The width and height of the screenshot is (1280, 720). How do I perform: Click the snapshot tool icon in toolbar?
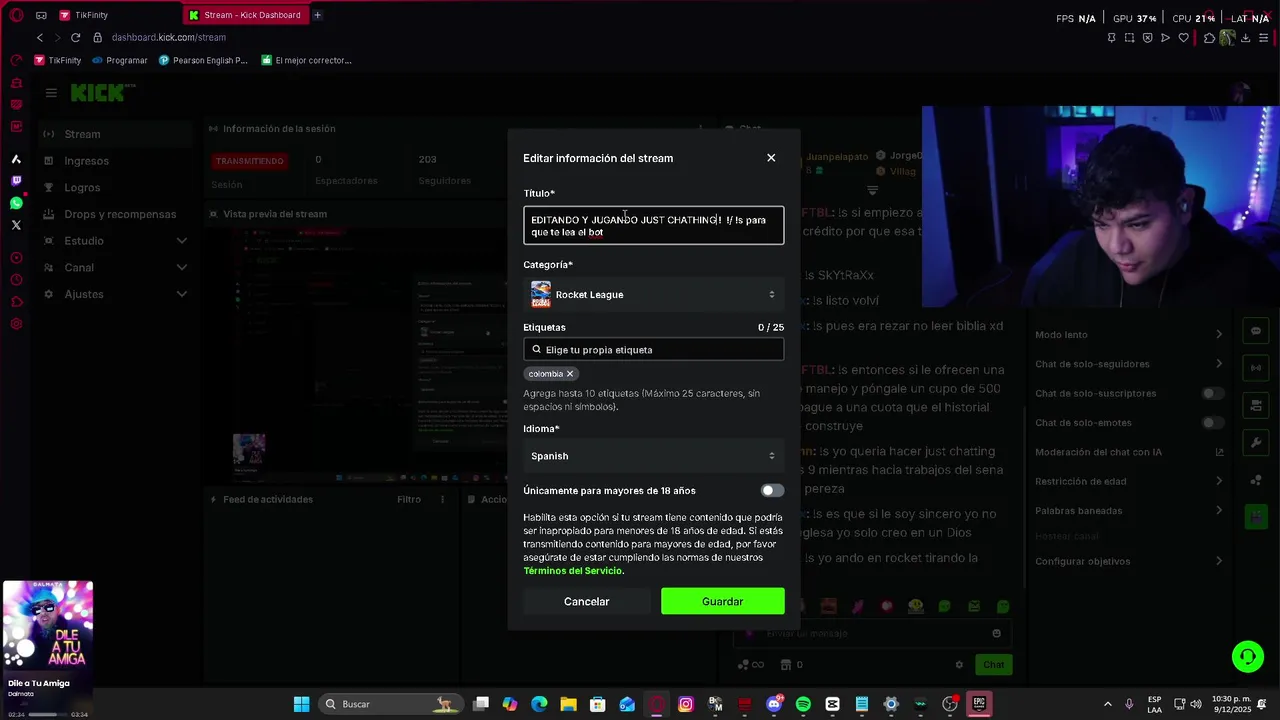[x=1130, y=38]
